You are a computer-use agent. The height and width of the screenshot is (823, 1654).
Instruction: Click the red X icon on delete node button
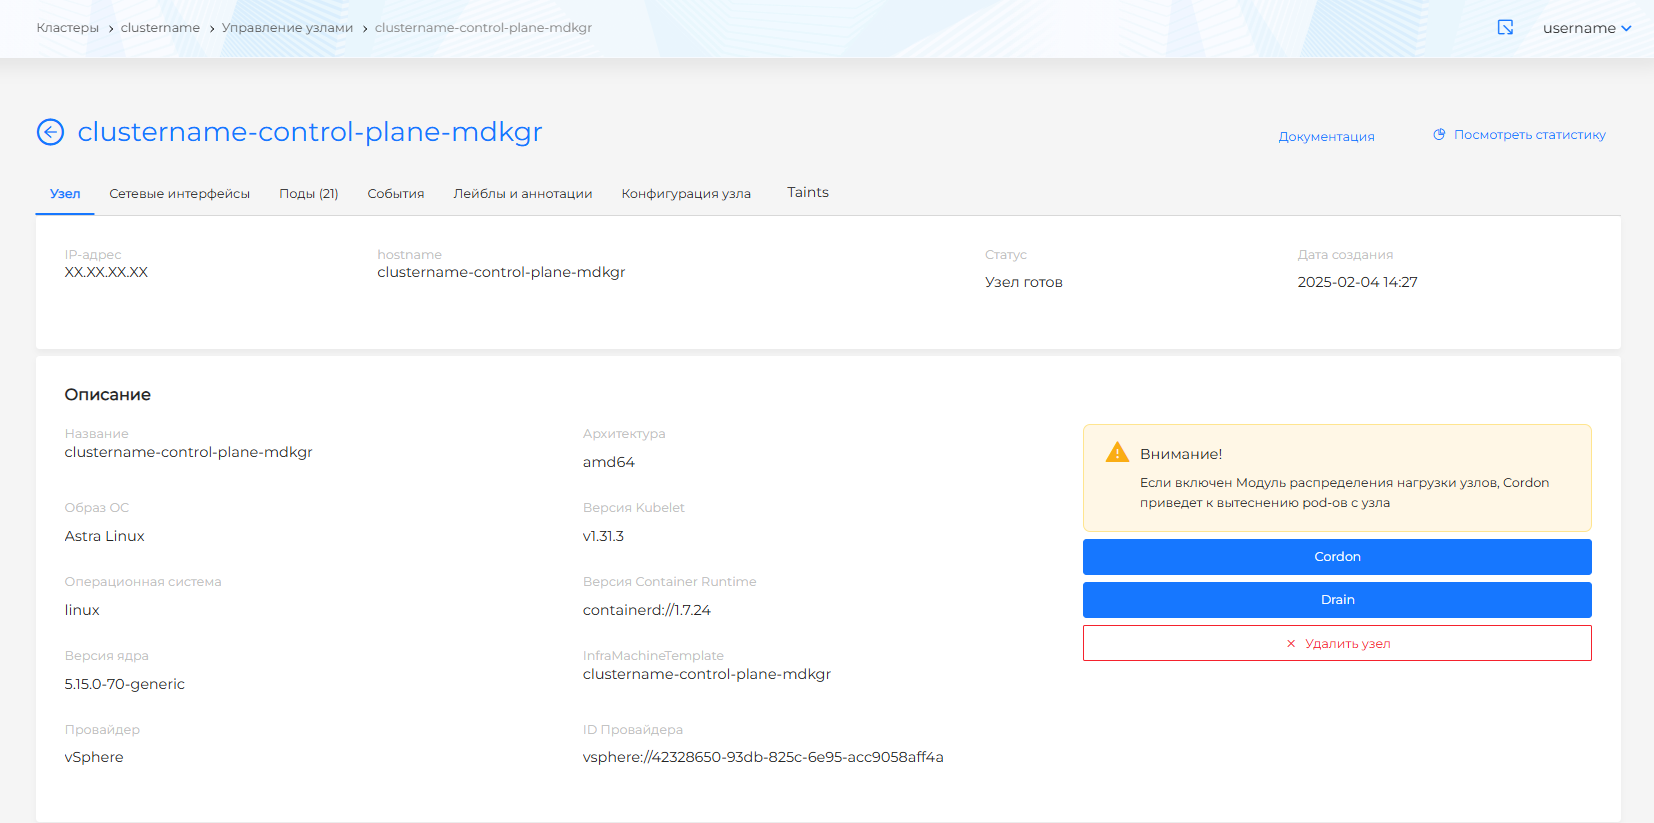coord(1291,644)
